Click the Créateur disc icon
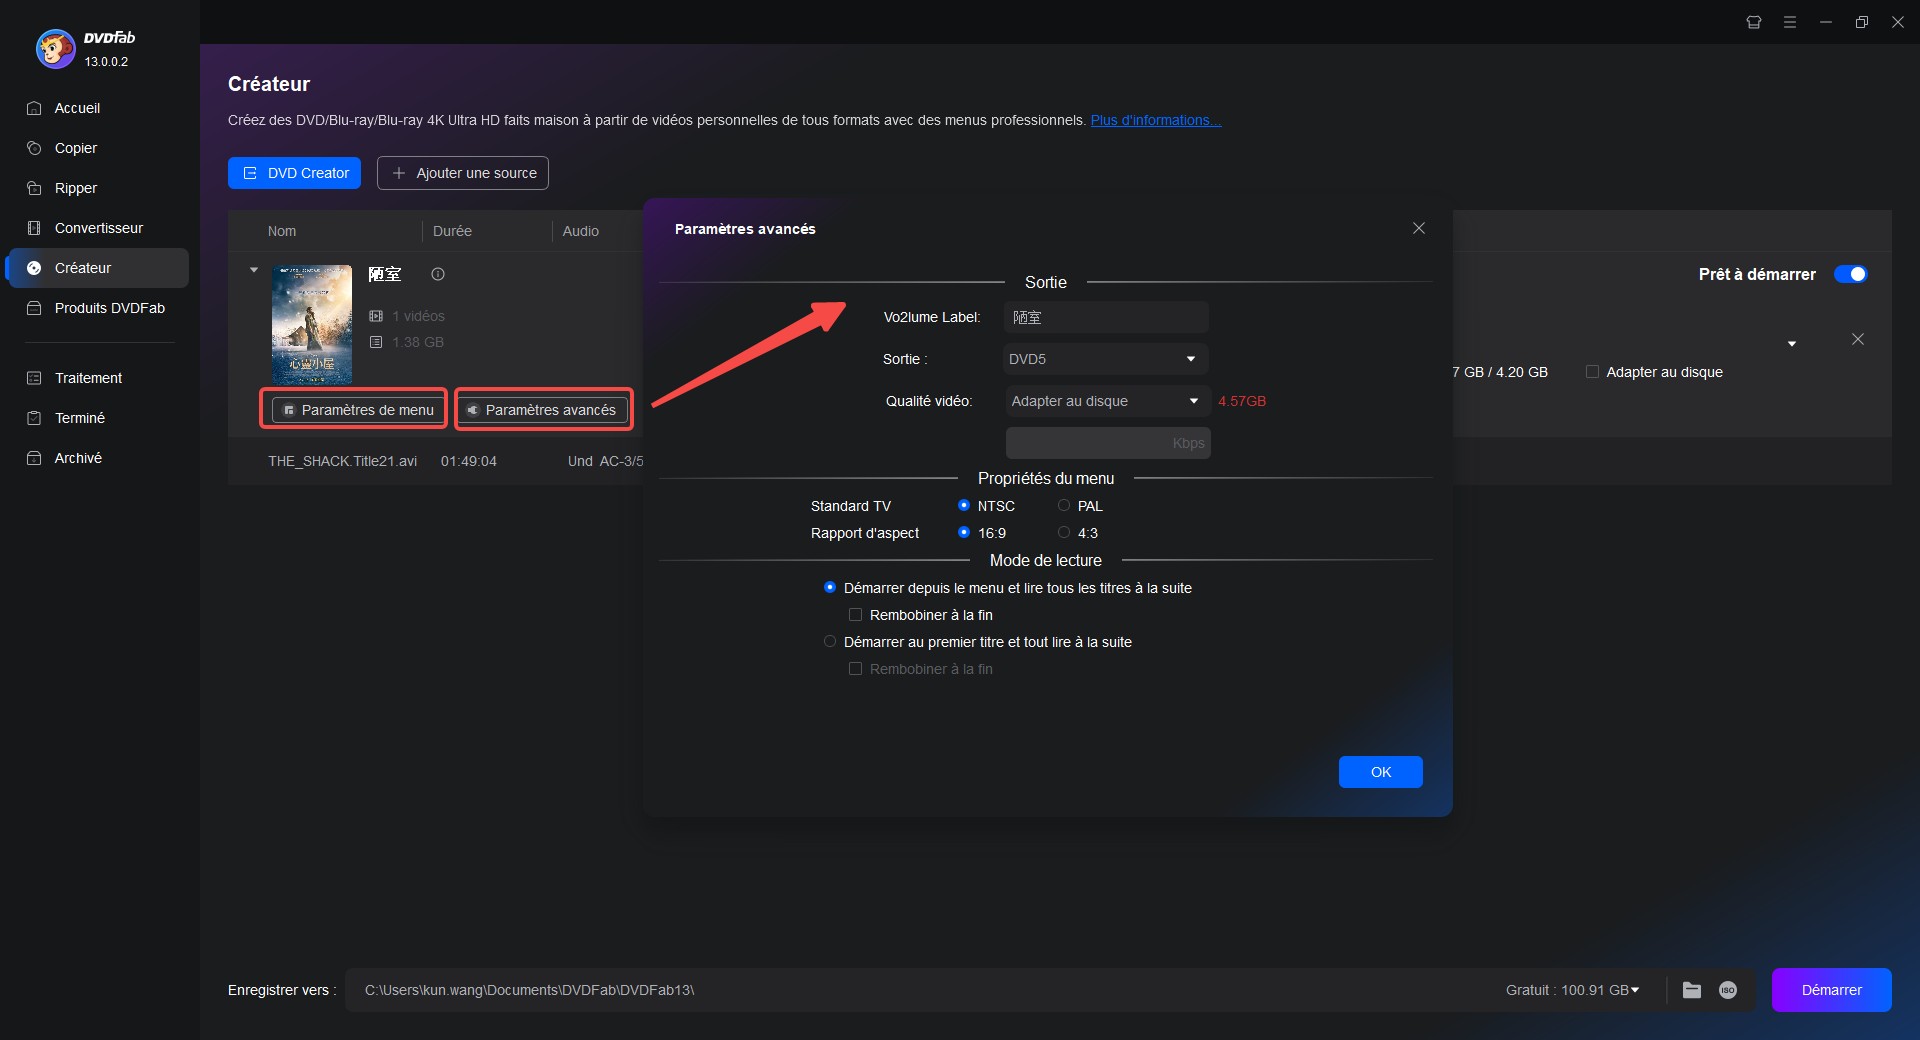 click(34, 268)
